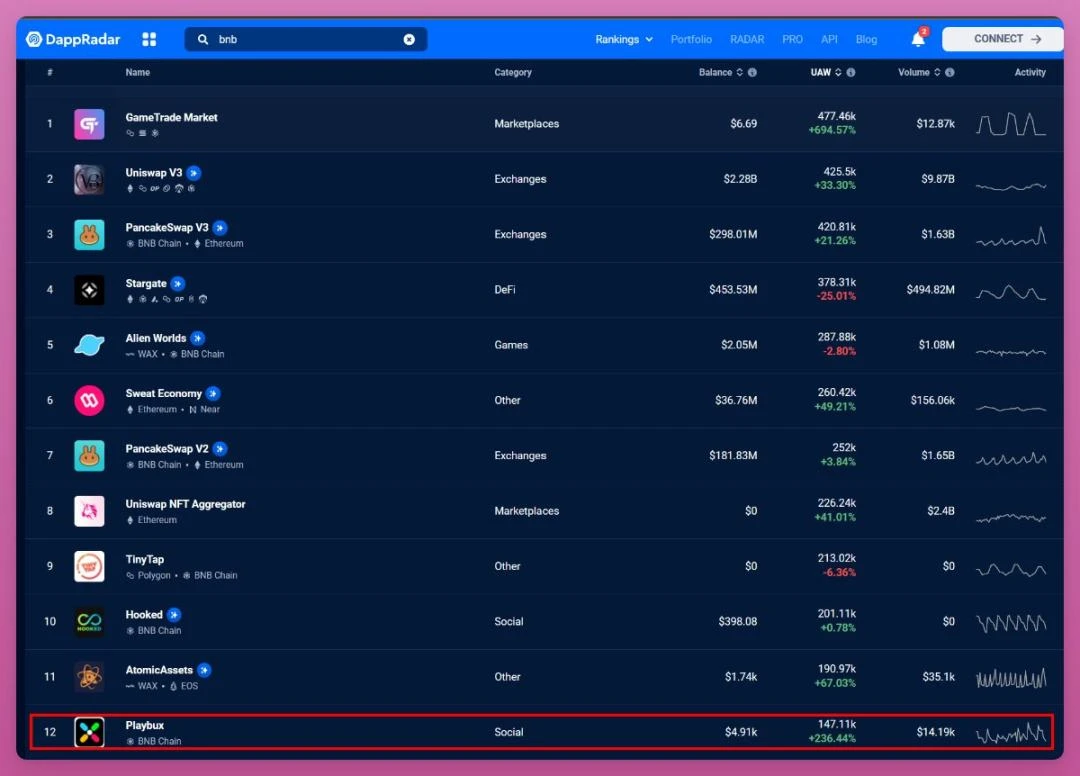
Task: Click into the search box containing bnb
Action: point(300,39)
